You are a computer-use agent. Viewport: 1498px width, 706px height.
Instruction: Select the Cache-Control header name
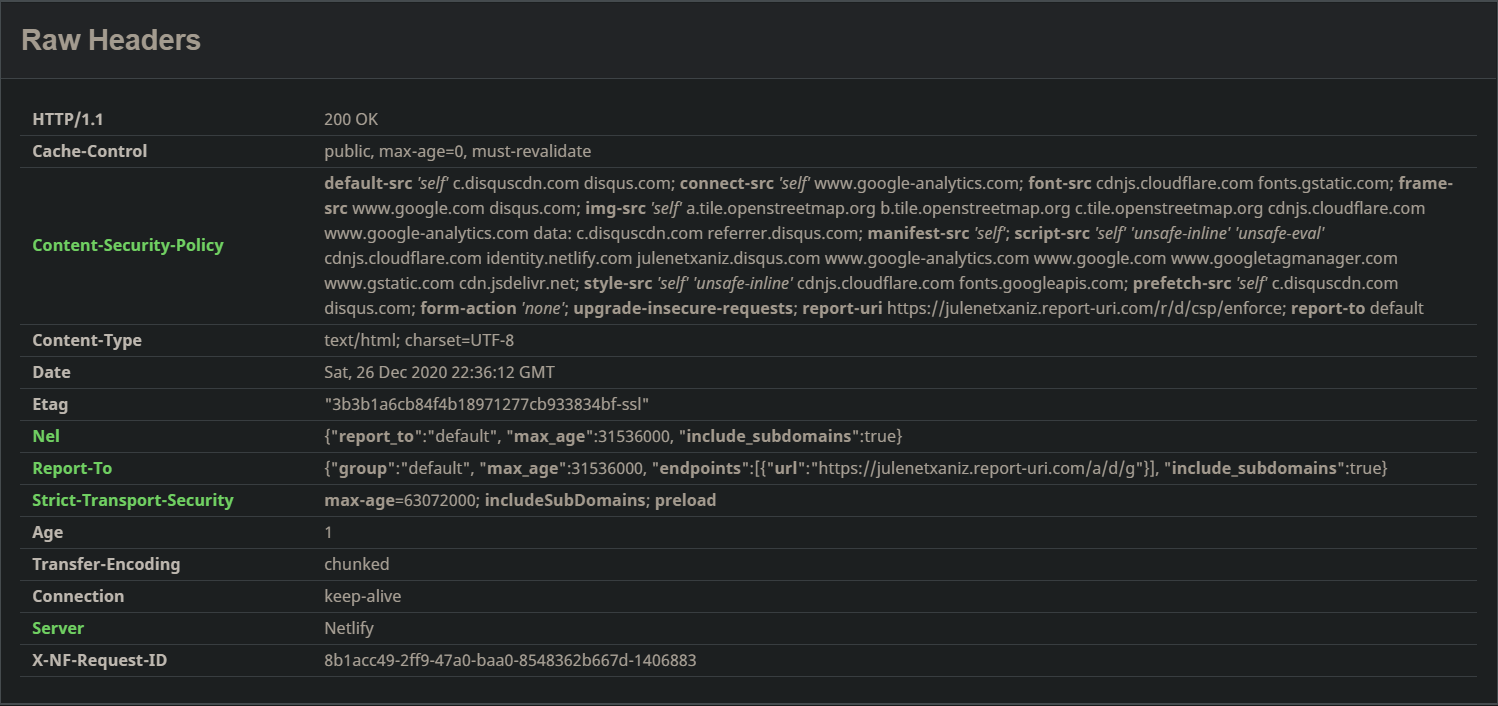[89, 151]
